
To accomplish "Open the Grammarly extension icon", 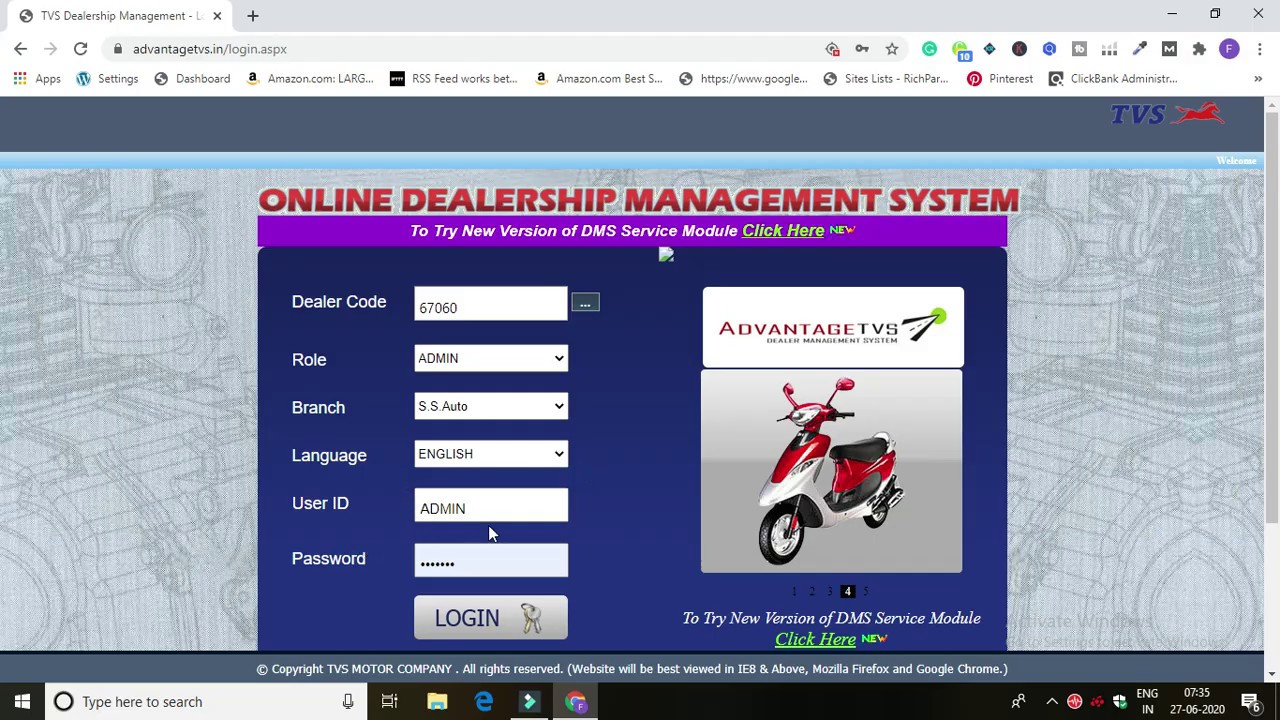I will (x=930, y=49).
